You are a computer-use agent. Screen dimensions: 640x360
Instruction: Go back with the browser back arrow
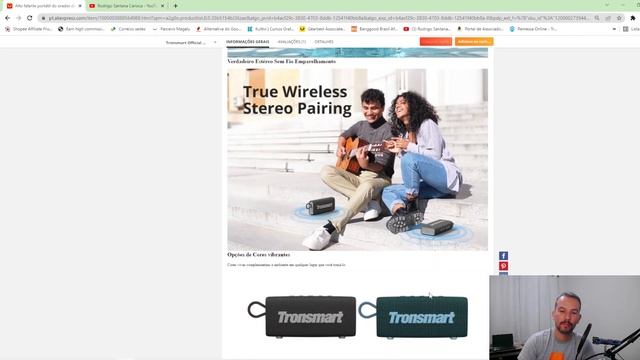(x=7, y=18)
